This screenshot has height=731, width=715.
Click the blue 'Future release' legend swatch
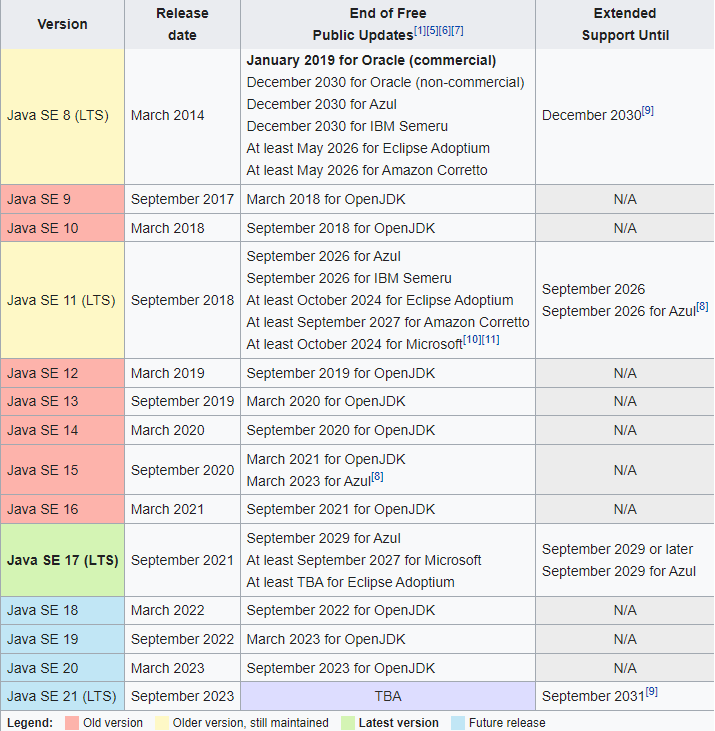(456, 722)
